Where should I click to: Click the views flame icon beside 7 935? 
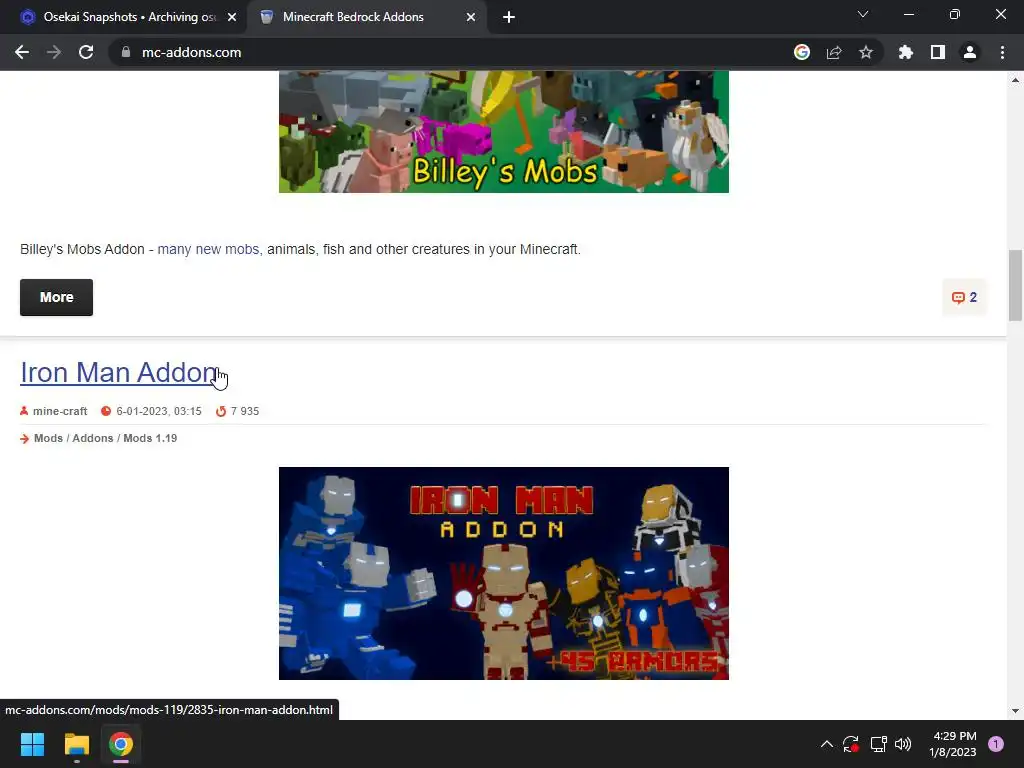pos(221,411)
